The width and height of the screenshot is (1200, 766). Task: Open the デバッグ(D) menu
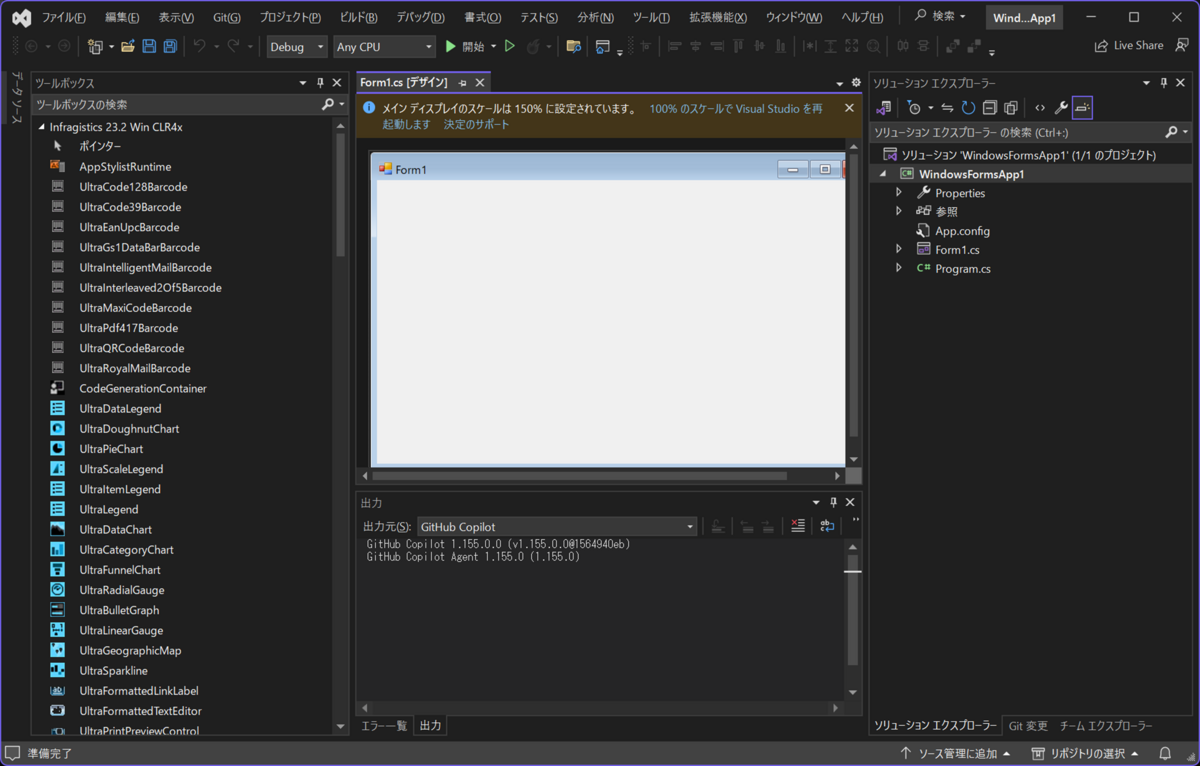point(420,17)
